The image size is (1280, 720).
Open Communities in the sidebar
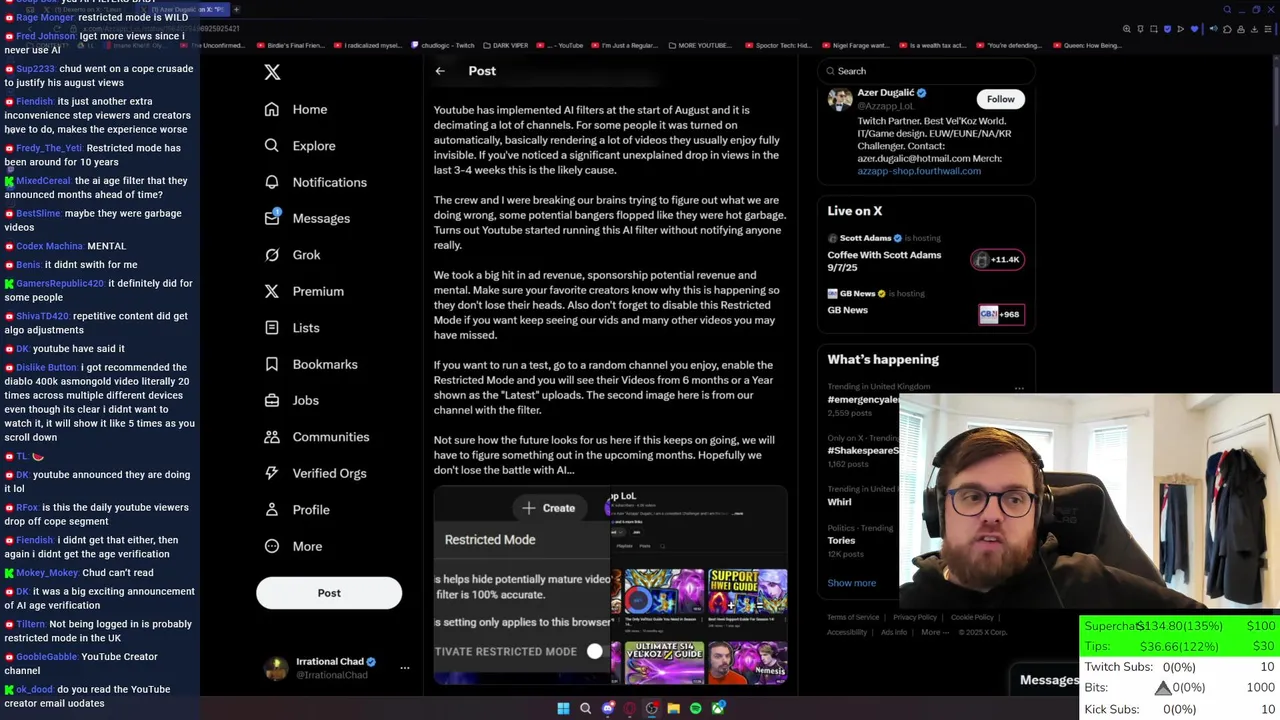pyautogui.click(x=316, y=437)
